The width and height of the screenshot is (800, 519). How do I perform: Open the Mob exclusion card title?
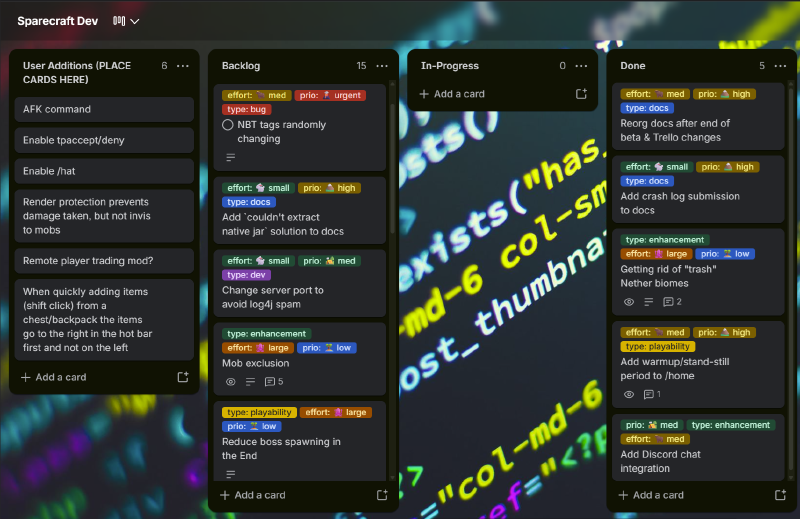[256, 363]
